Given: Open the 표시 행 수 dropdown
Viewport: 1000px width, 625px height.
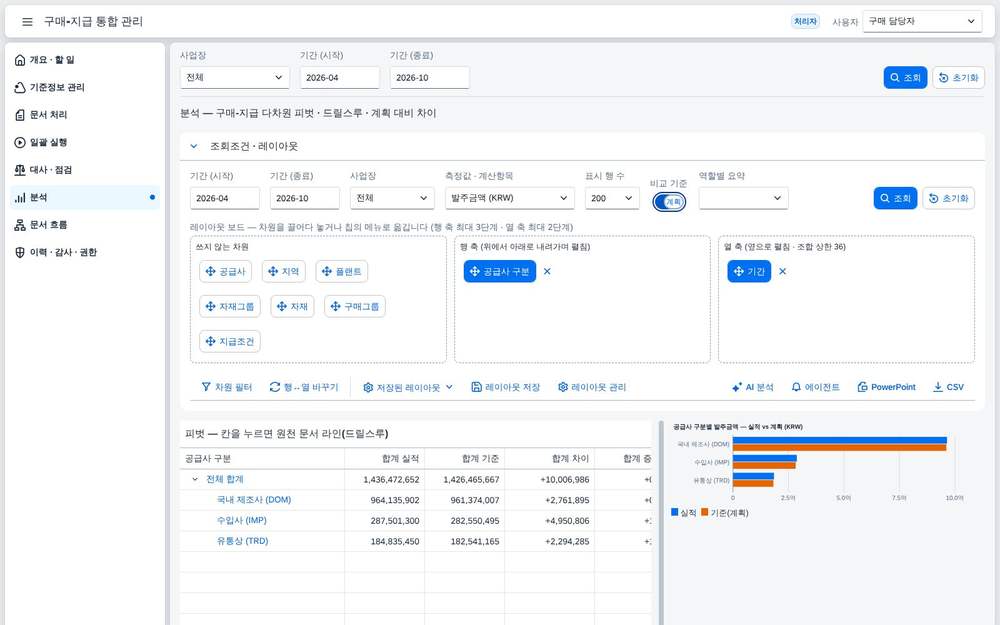Looking at the screenshot, I should (612, 198).
